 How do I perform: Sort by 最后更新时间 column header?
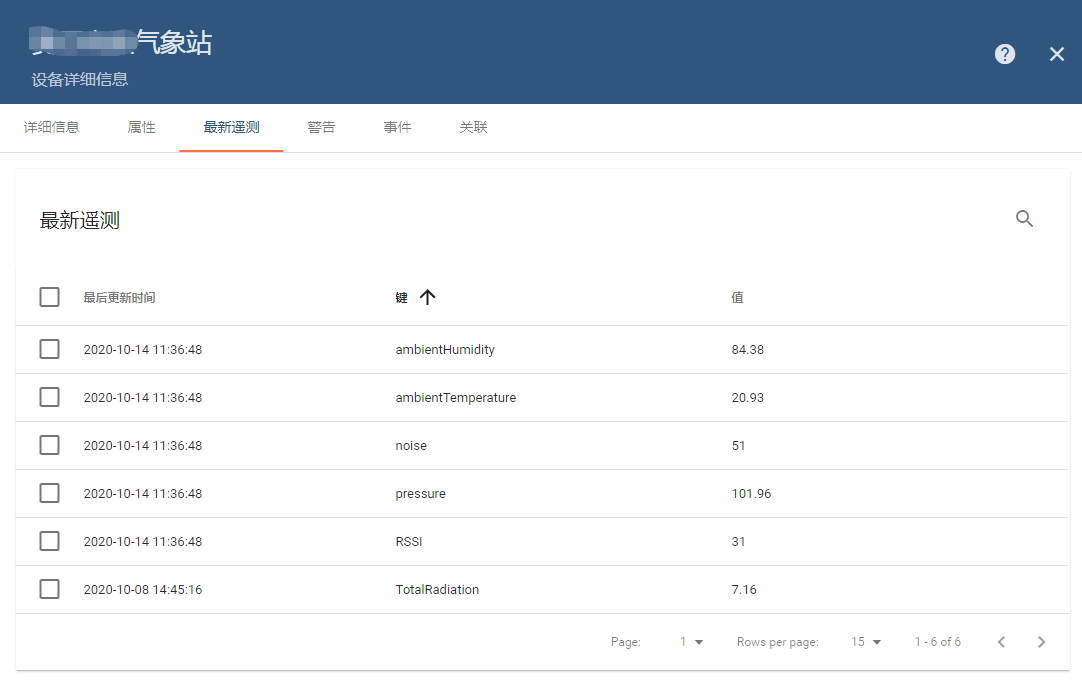coord(119,298)
